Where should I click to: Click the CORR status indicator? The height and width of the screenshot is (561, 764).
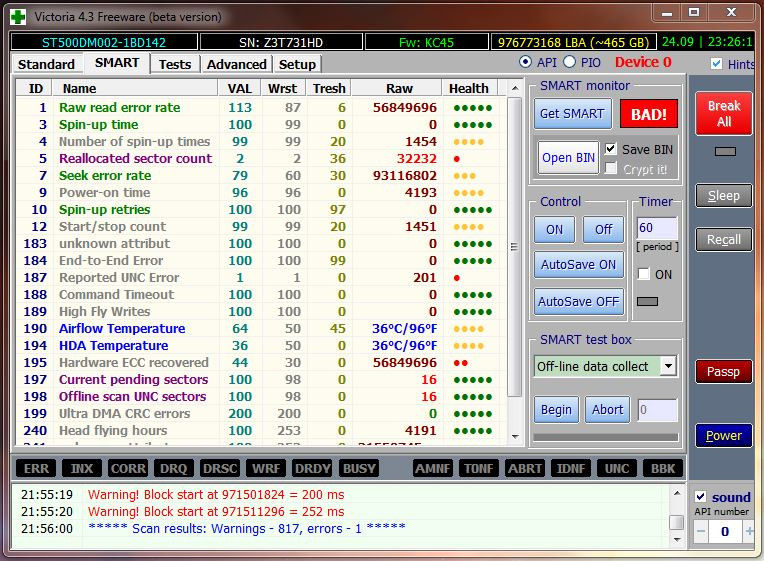pos(128,468)
